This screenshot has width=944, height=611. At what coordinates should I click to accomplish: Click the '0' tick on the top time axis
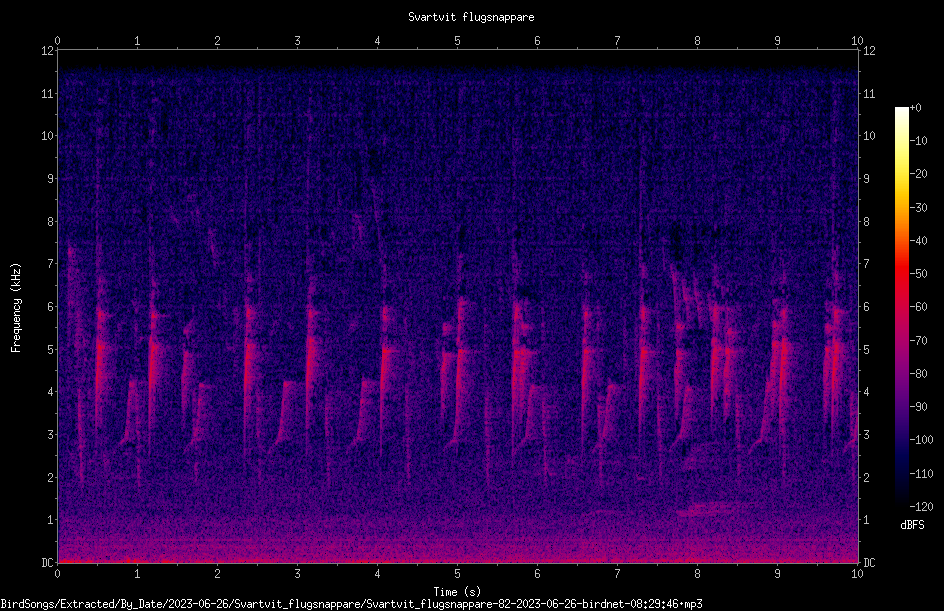(x=58, y=41)
